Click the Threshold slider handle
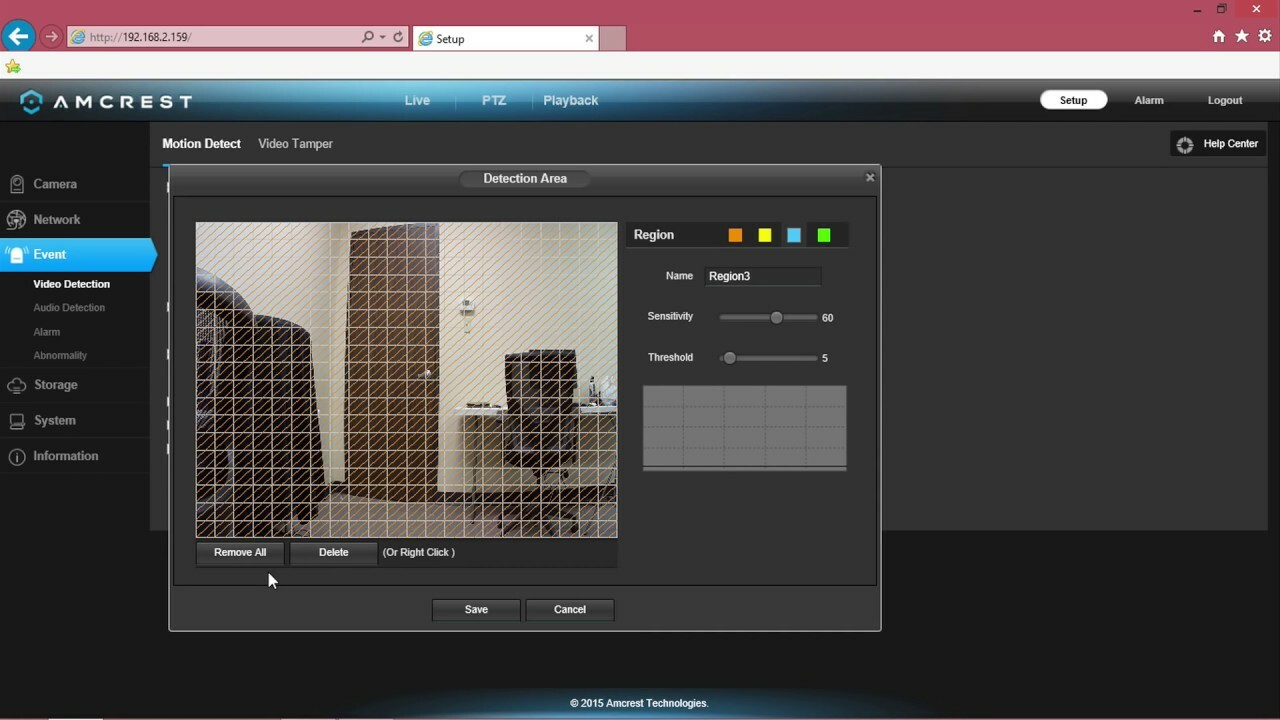 [x=730, y=357]
